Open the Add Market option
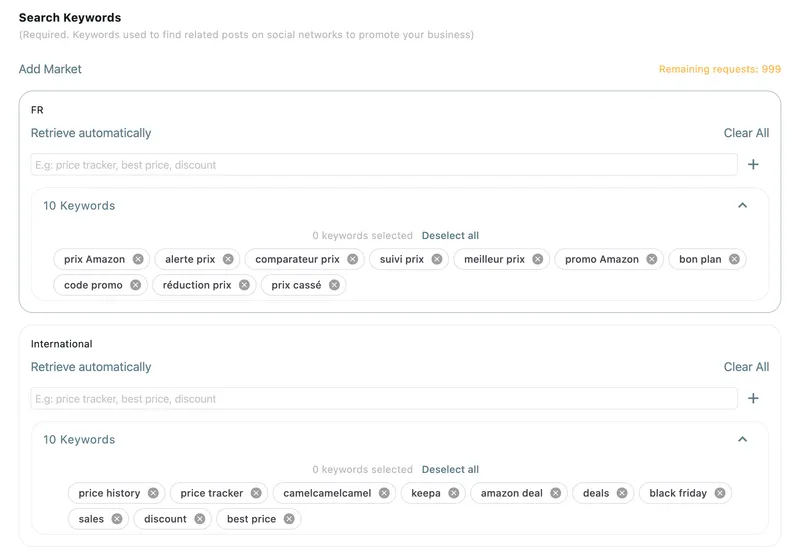Viewport: 800px width, 557px height. [50, 69]
